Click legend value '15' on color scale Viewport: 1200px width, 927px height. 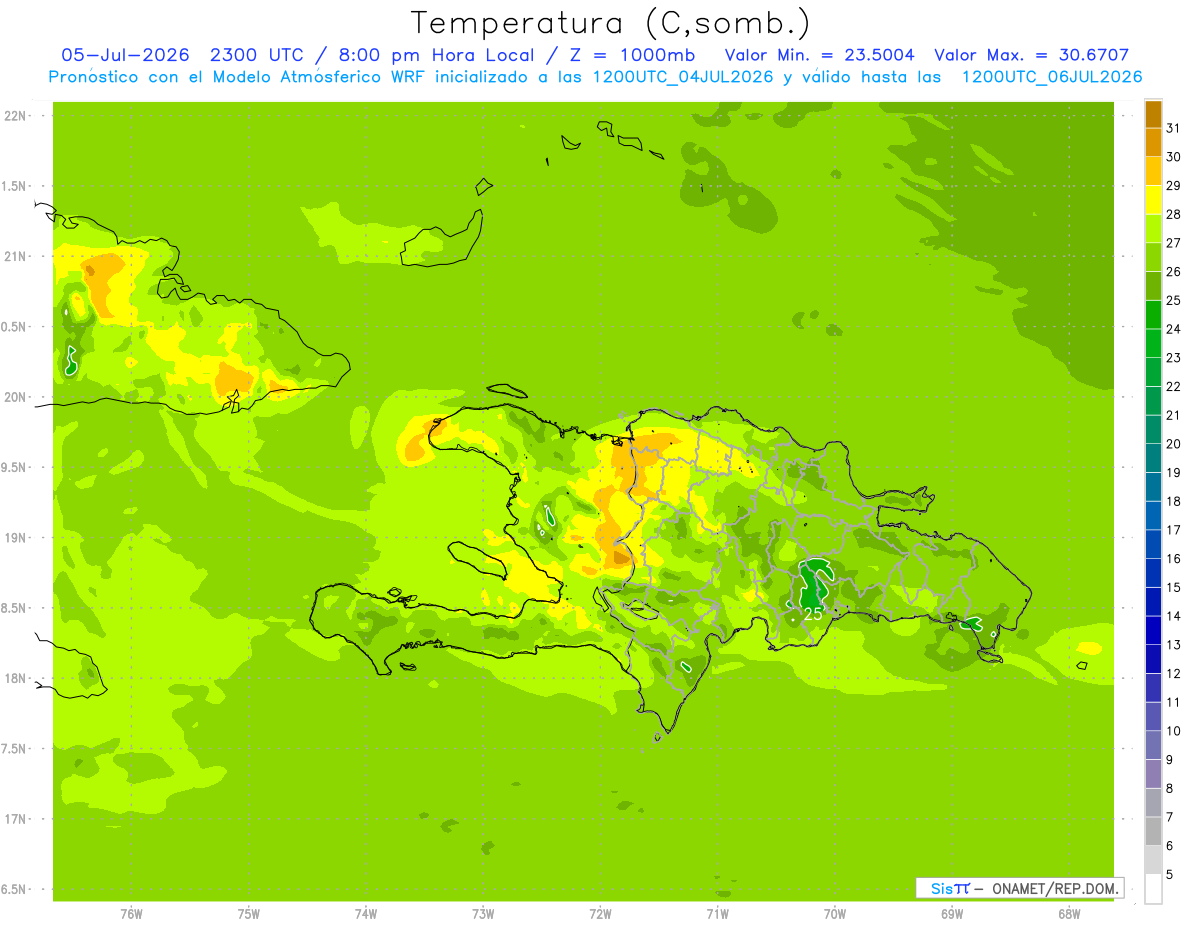pyautogui.click(x=1173, y=588)
